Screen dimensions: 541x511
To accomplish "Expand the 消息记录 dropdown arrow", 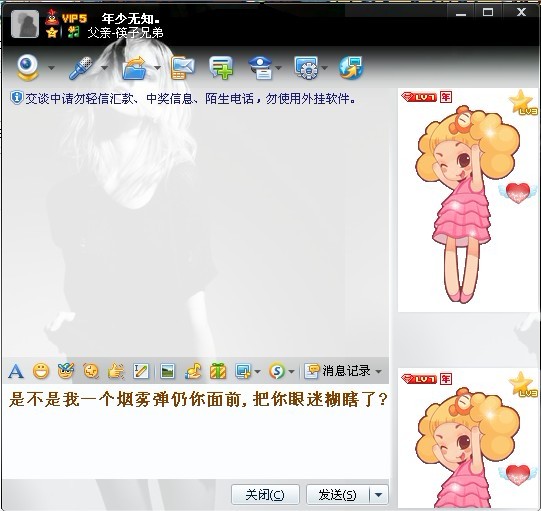I will tap(378, 372).
